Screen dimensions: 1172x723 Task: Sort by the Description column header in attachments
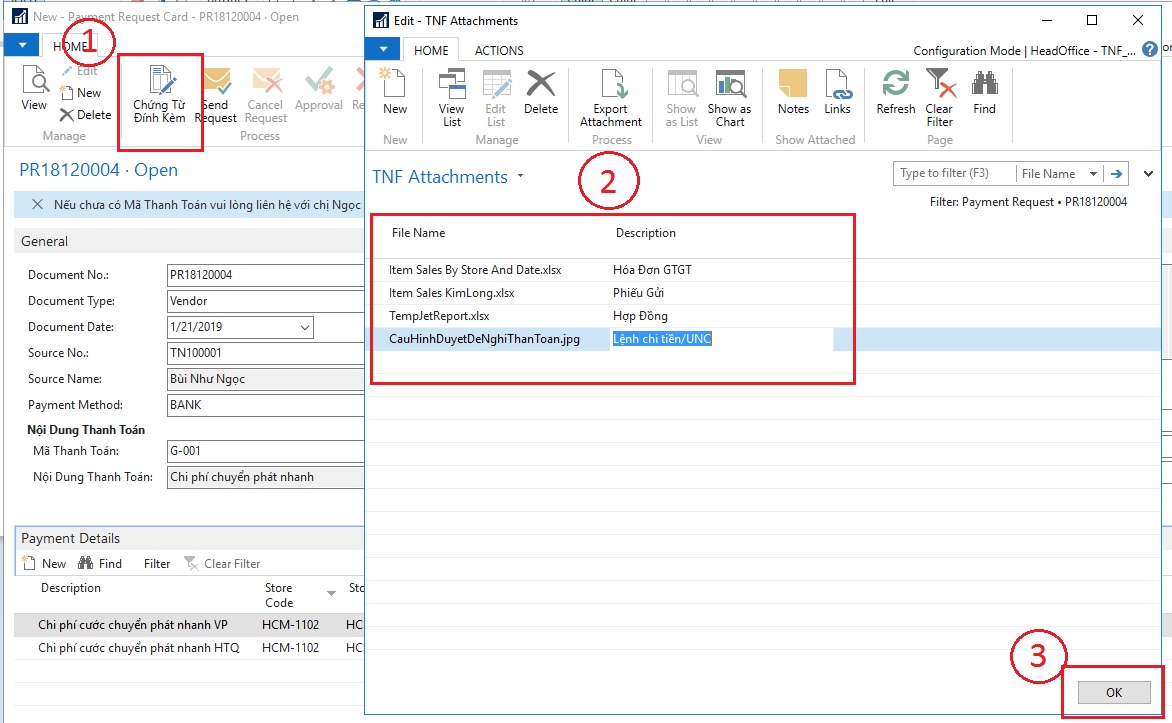click(x=646, y=233)
